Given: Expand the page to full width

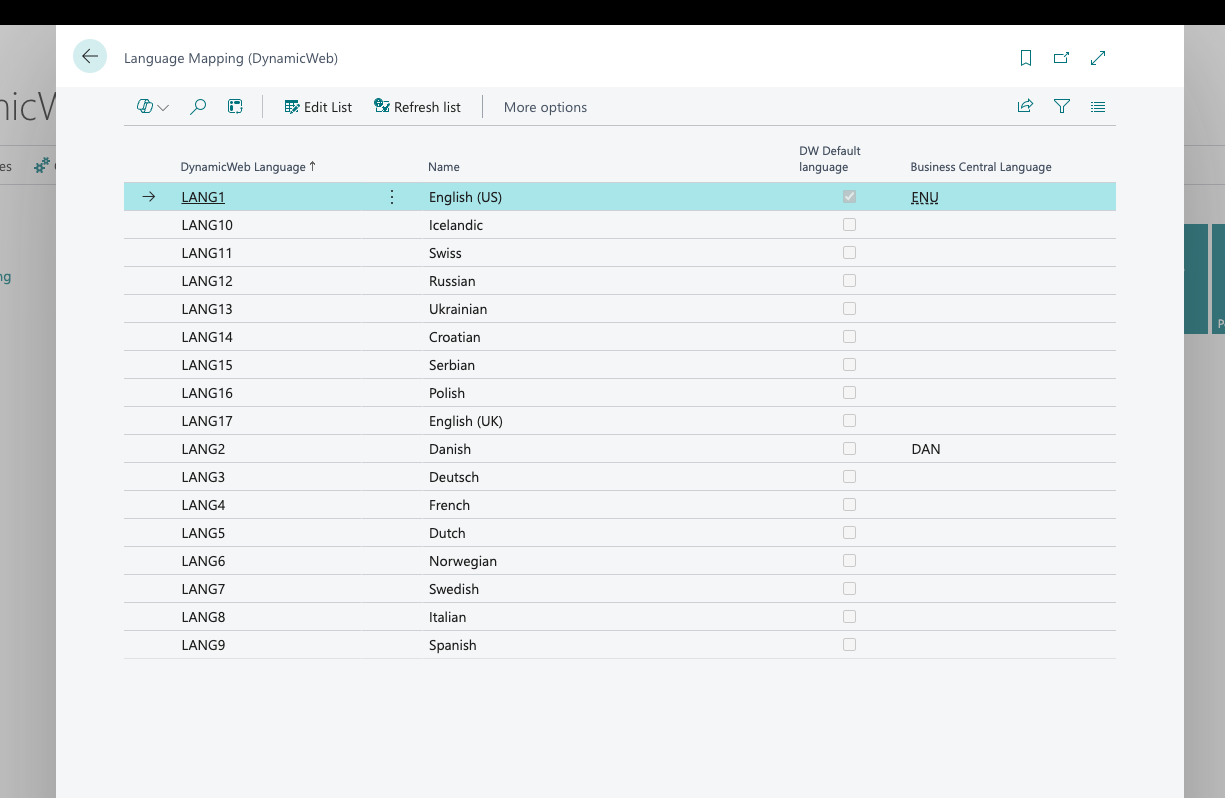Looking at the screenshot, I should (x=1098, y=58).
